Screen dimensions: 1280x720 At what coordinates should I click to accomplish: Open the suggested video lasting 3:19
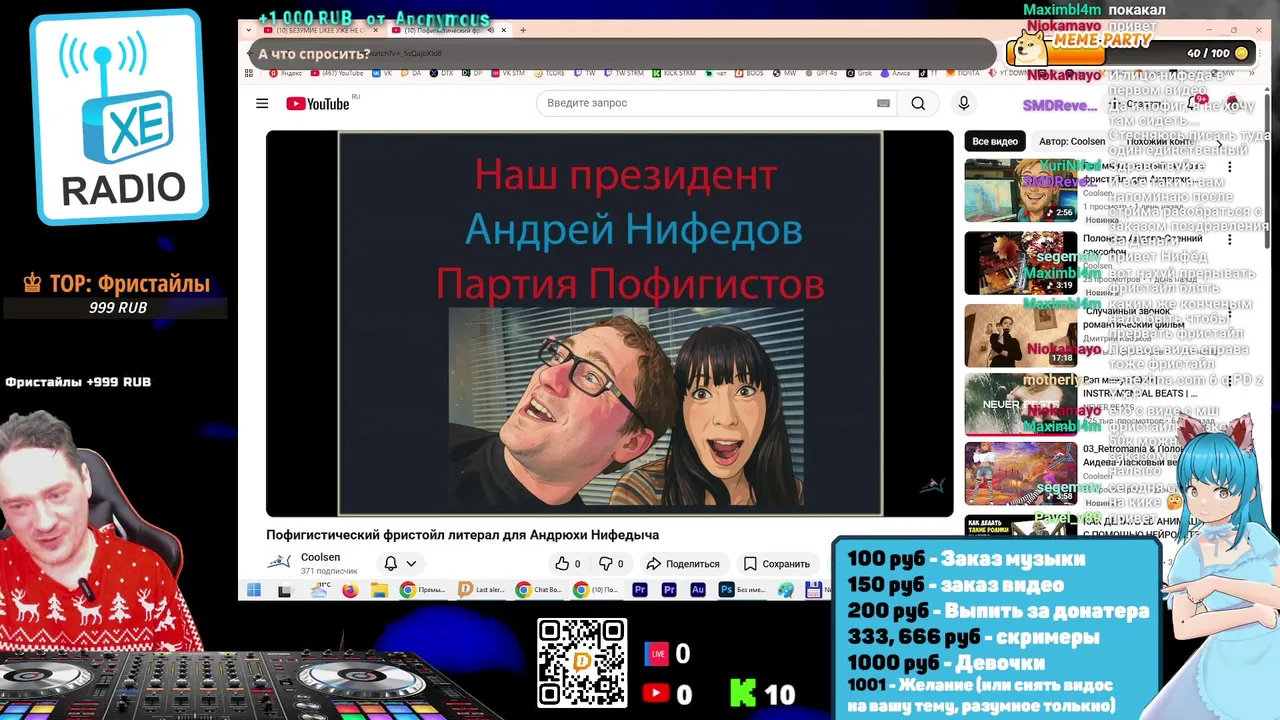coord(1020,262)
